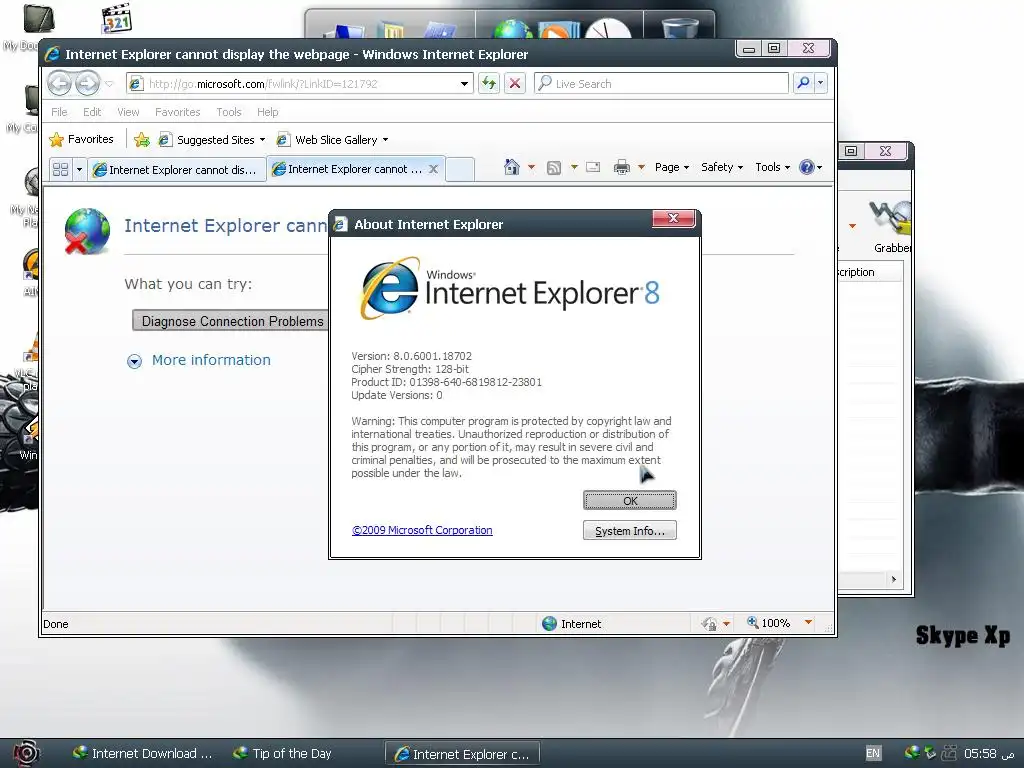Viewport: 1024px width, 768px height.
Task: Open the ©2009 Microsoft Corporation link
Action: tap(422, 530)
